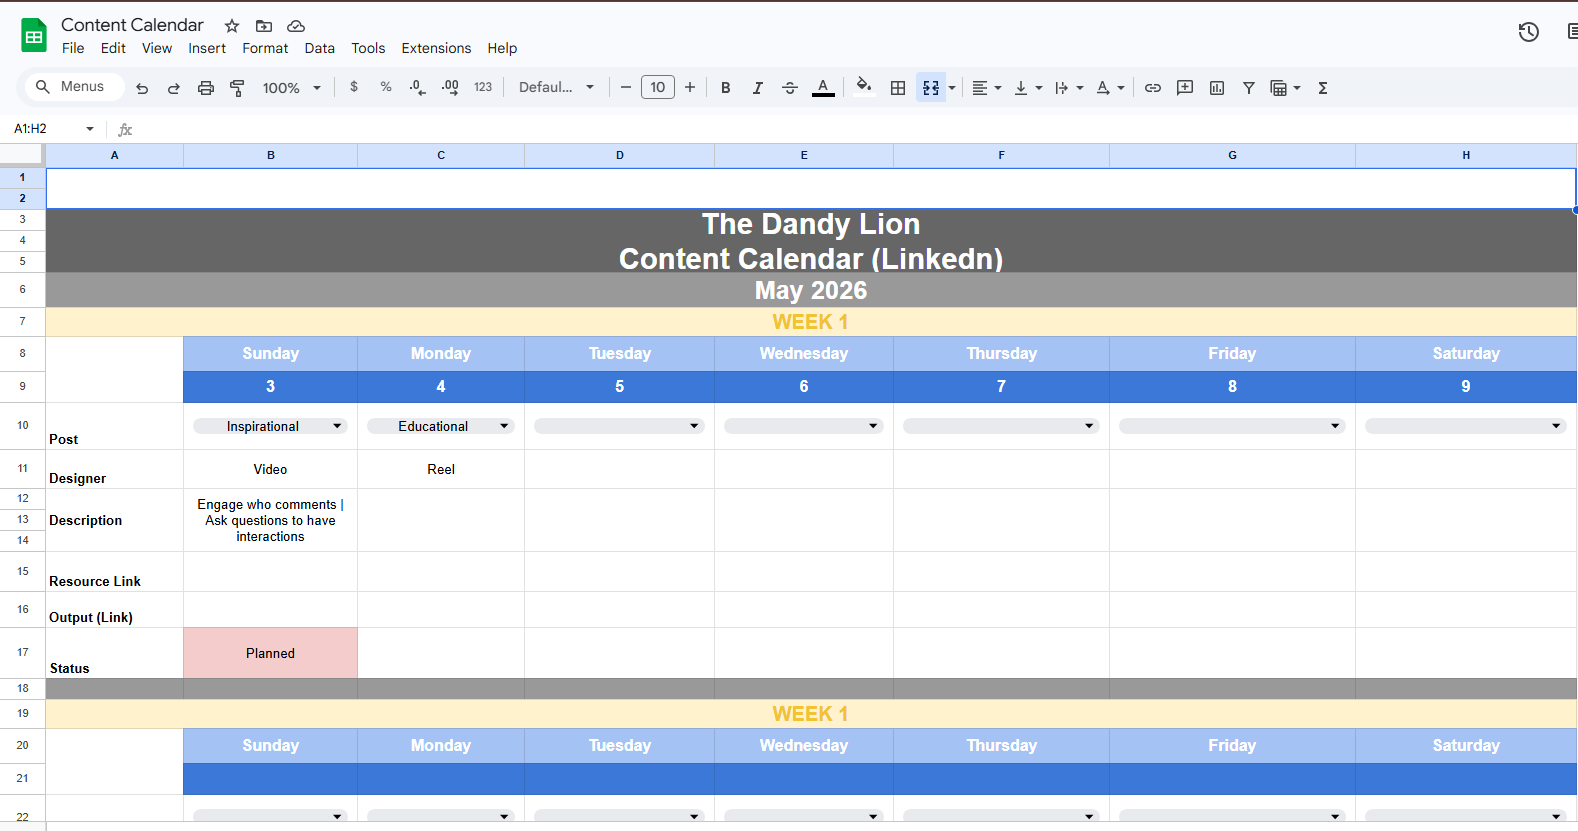Open the fill color bucket icon

[864, 87]
